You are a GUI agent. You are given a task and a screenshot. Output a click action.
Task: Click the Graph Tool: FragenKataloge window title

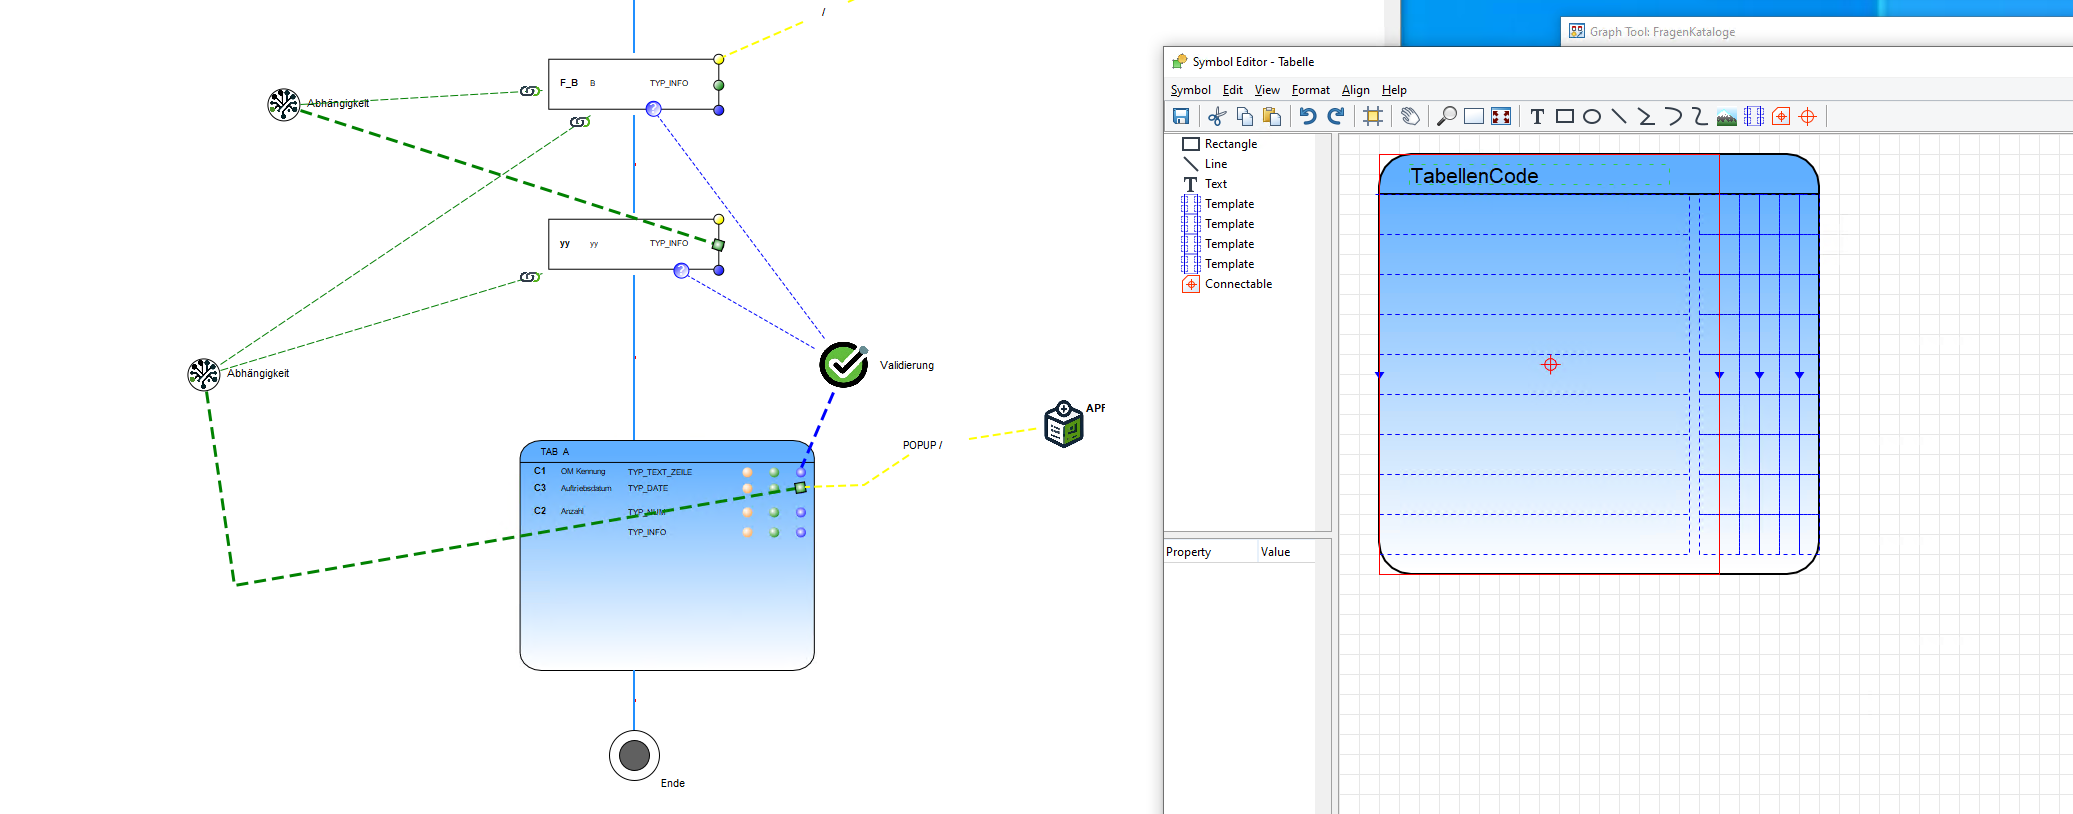point(1661,32)
